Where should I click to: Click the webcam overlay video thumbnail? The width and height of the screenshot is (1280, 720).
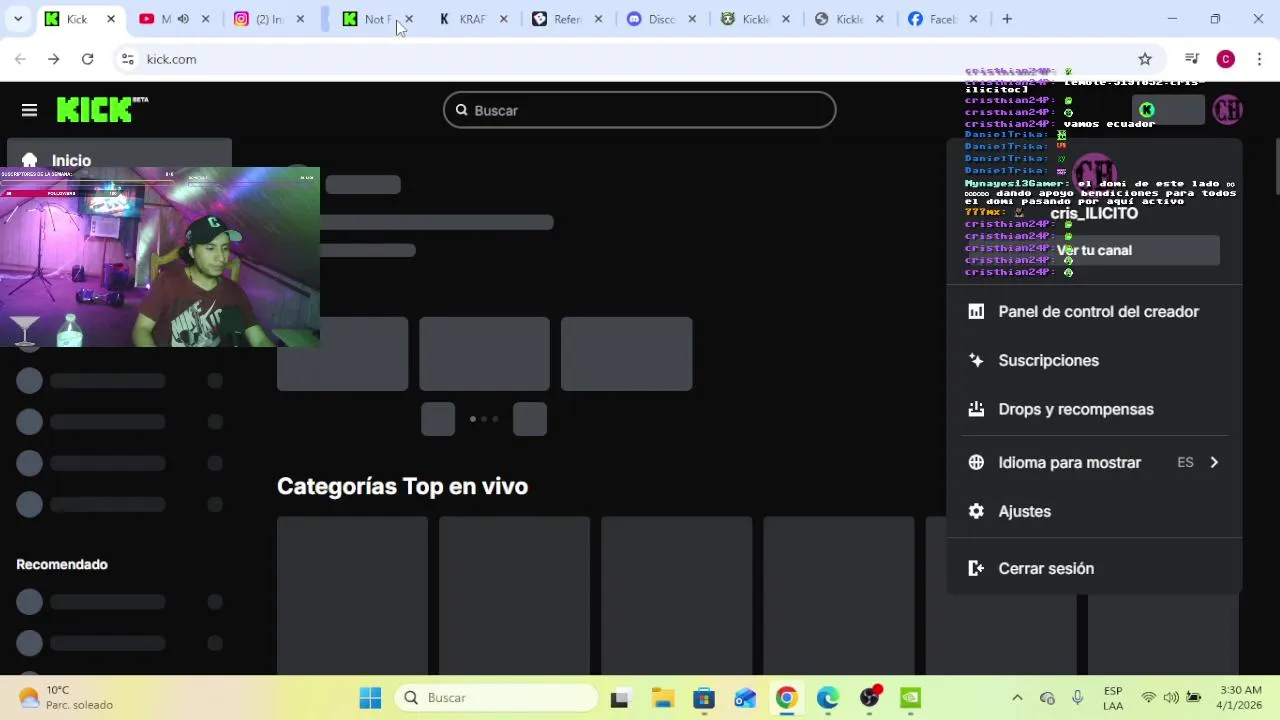coord(160,257)
